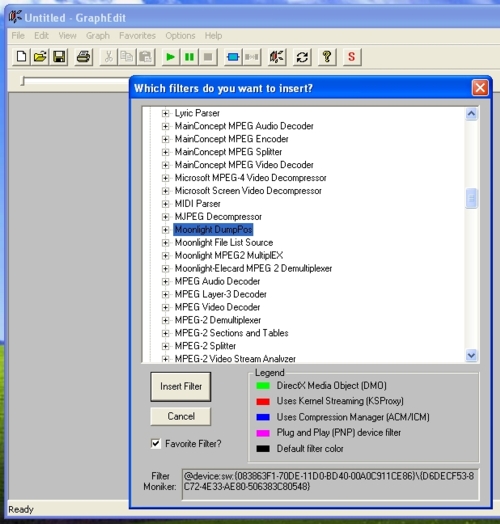Image resolution: width=500 pixels, height=524 pixels.
Task: Open the Graph menu
Action: coord(98,35)
